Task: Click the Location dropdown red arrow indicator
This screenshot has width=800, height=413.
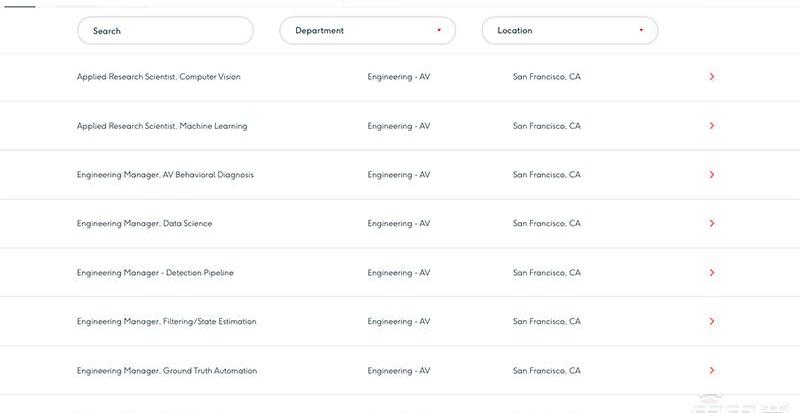Action: click(x=641, y=30)
